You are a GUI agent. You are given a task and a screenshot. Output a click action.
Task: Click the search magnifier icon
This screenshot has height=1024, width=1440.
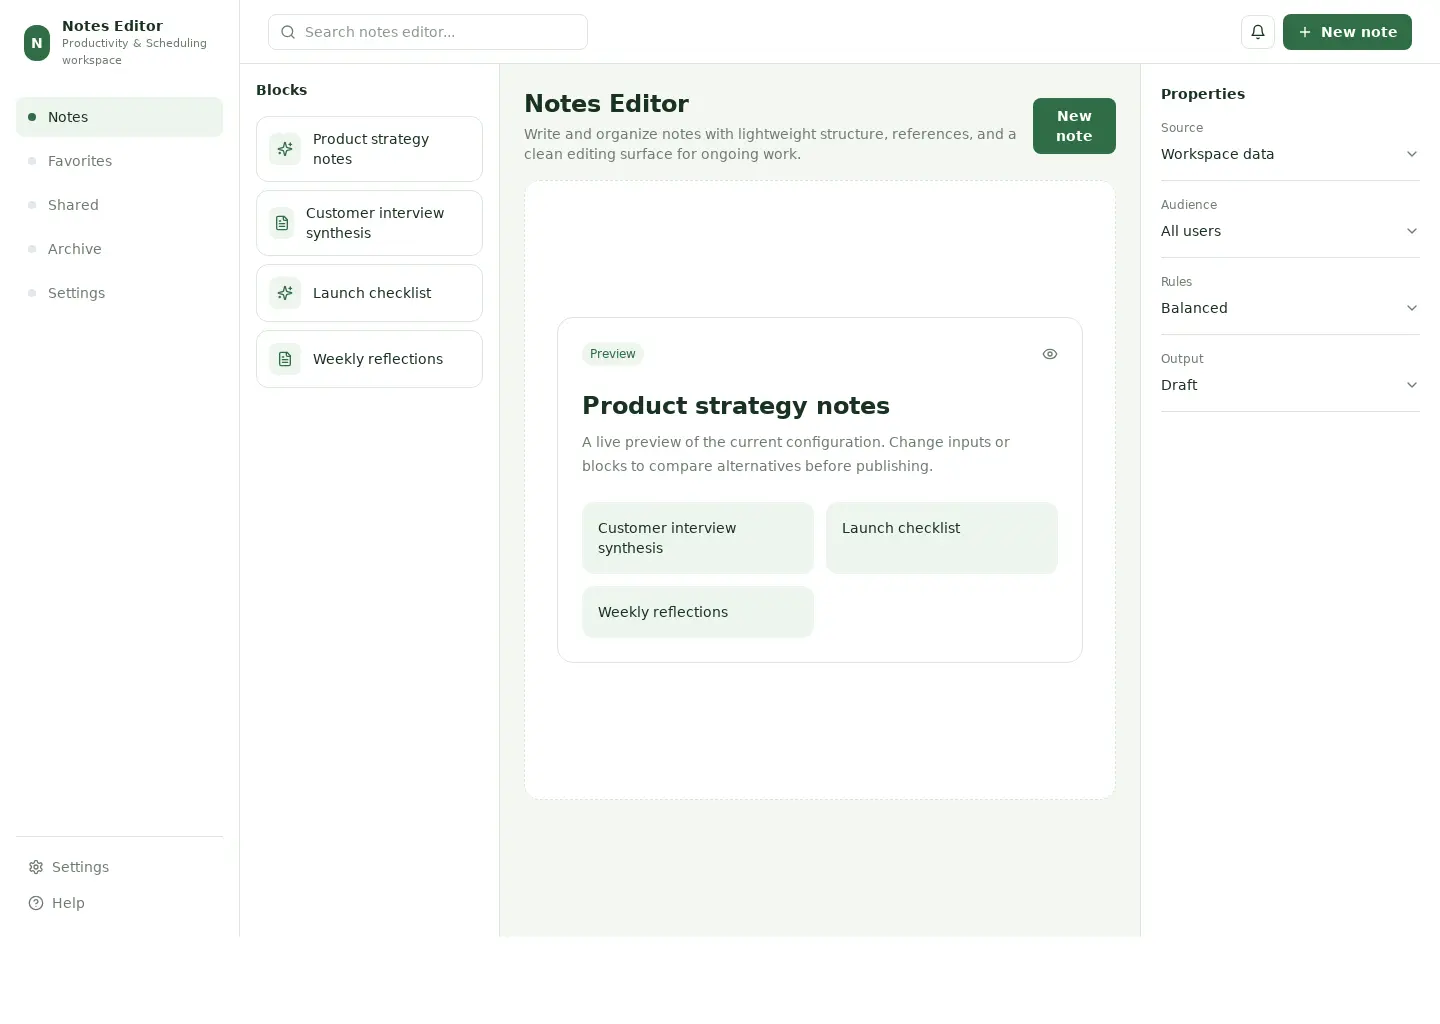(288, 32)
